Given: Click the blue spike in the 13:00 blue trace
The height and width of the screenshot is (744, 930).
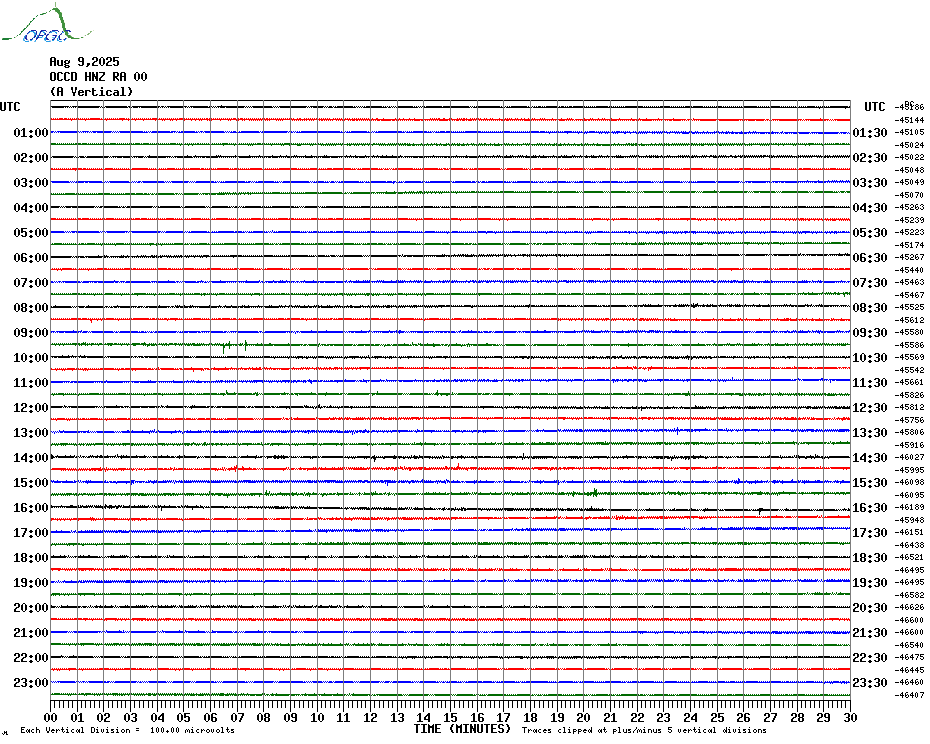Looking at the screenshot, I should [677, 431].
